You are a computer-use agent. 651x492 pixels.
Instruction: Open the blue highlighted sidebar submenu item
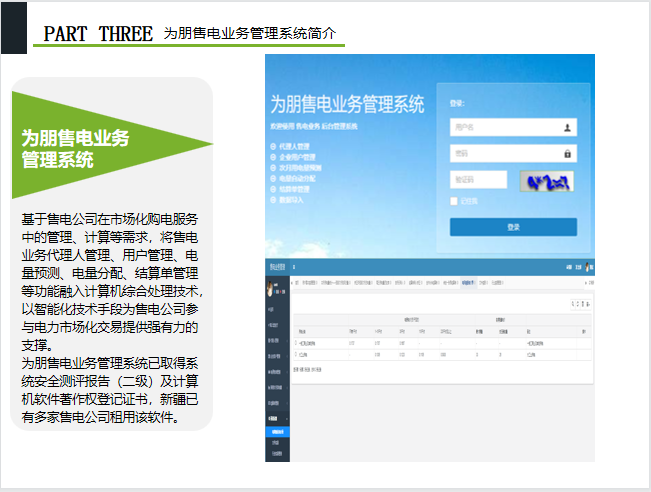click(x=277, y=432)
